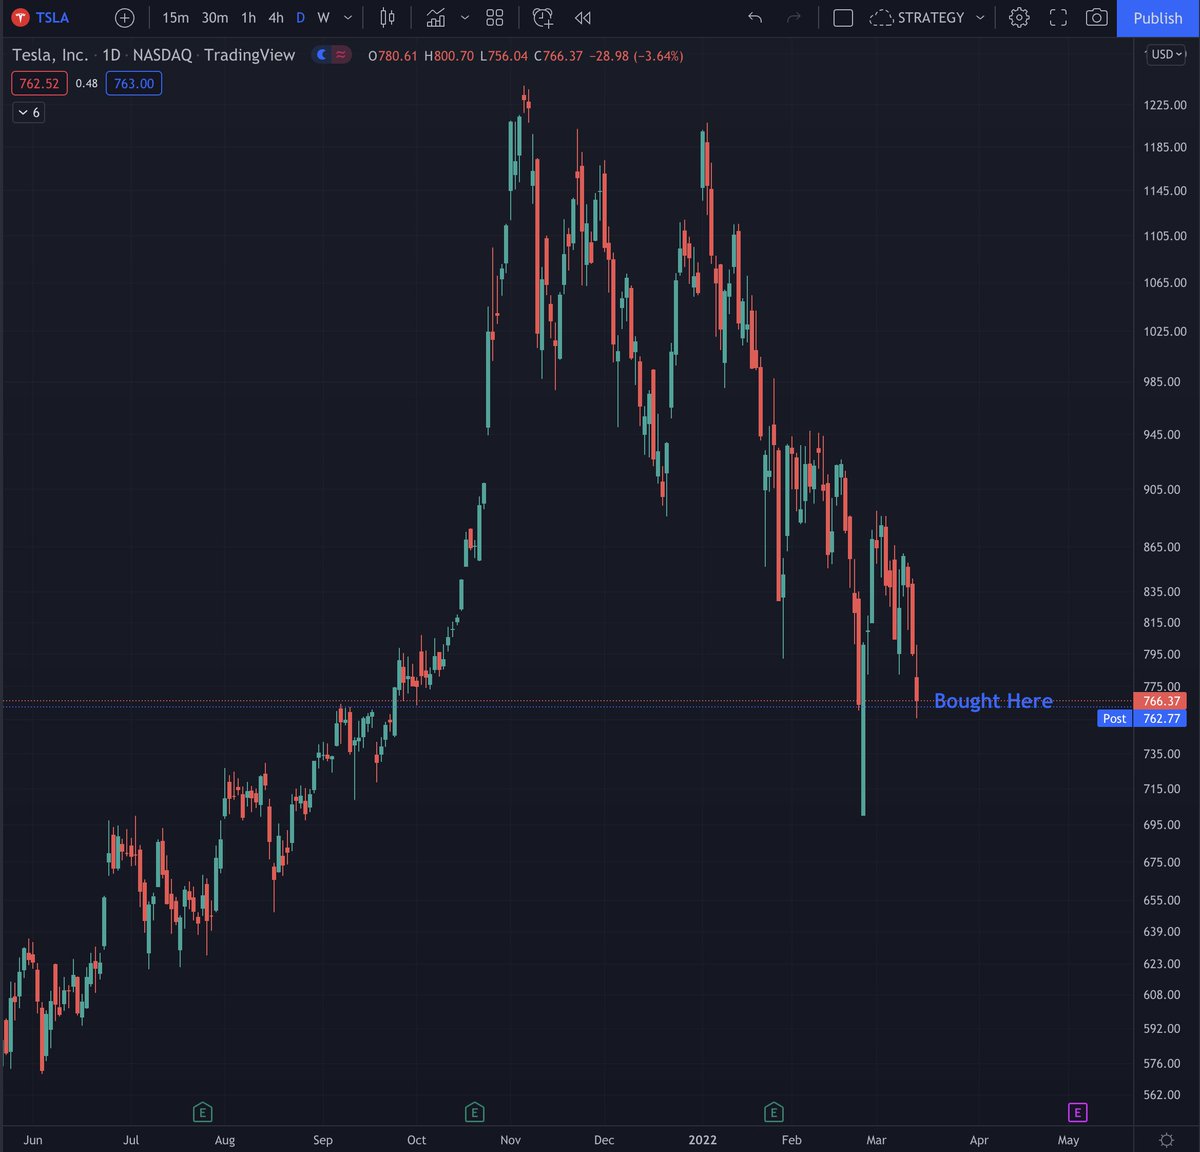This screenshot has height=1152, width=1200.
Task: Open the indicator templates grid icon
Action: click(495, 17)
